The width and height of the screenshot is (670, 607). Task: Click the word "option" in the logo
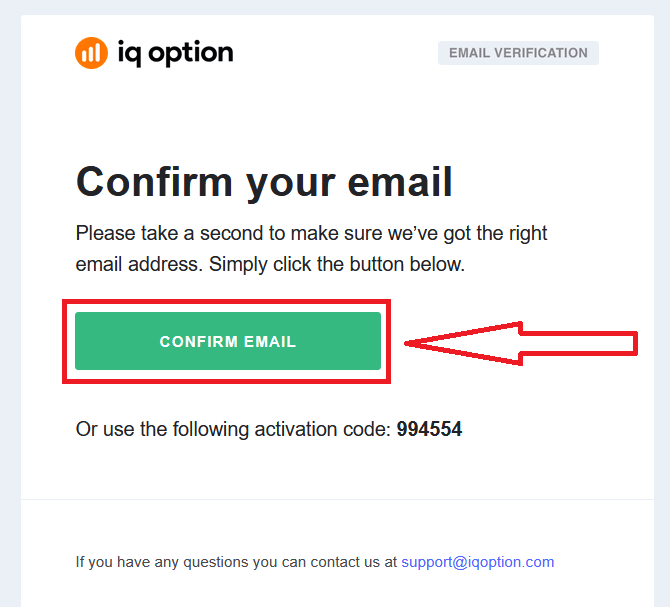[x=190, y=52]
